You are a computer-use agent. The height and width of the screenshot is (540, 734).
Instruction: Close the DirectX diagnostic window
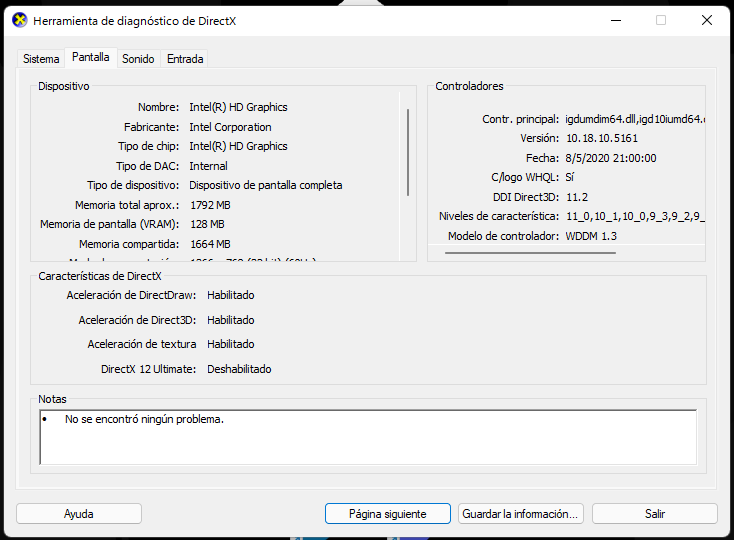click(707, 20)
